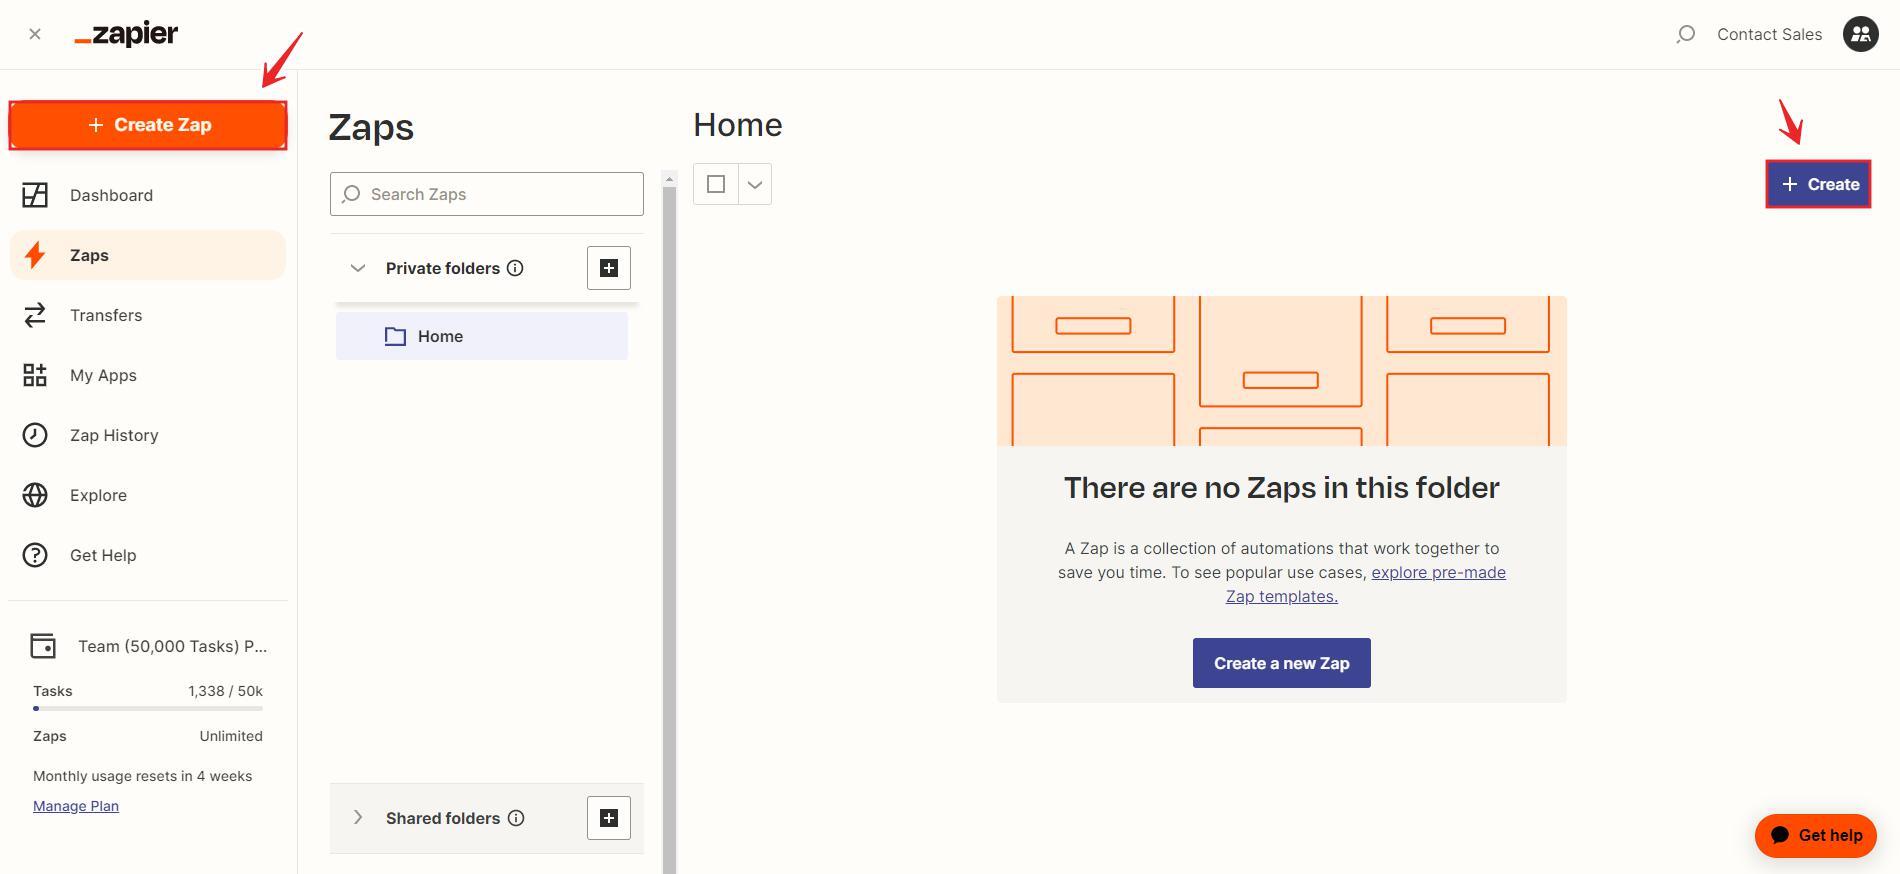Close the sidebar with the X icon
The height and width of the screenshot is (874, 1900).
click(35, 34)
